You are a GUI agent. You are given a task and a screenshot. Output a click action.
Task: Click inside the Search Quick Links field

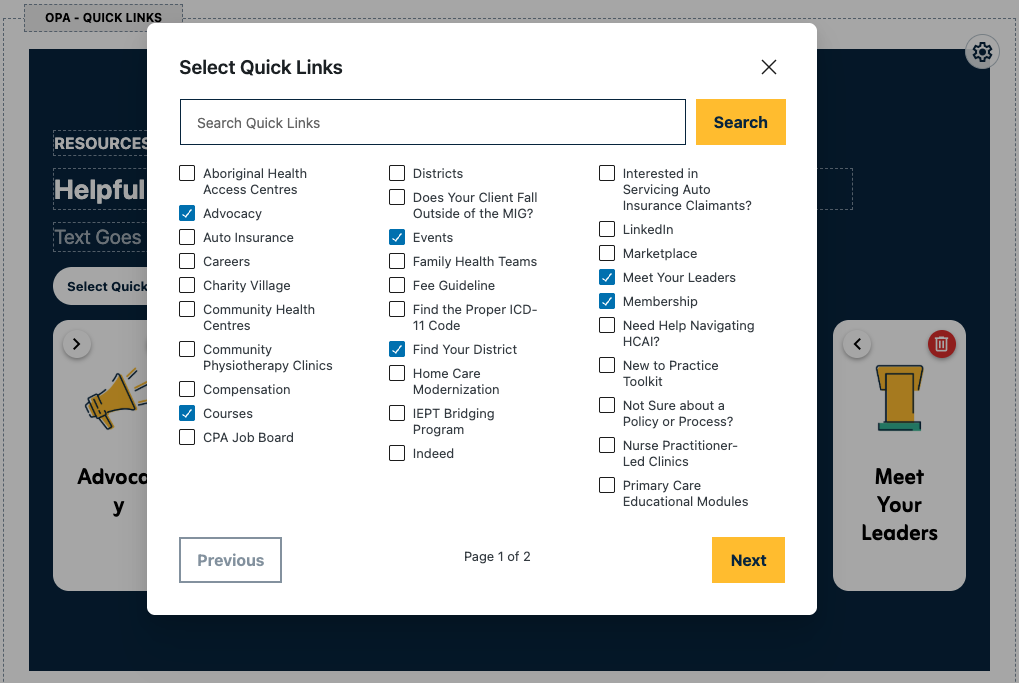point(433,121)
